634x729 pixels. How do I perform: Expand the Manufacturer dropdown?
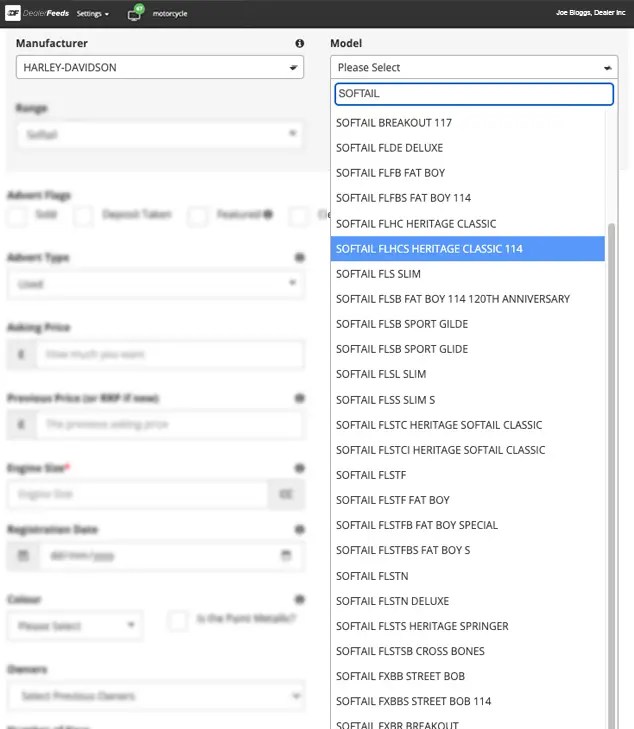[160, 68]
